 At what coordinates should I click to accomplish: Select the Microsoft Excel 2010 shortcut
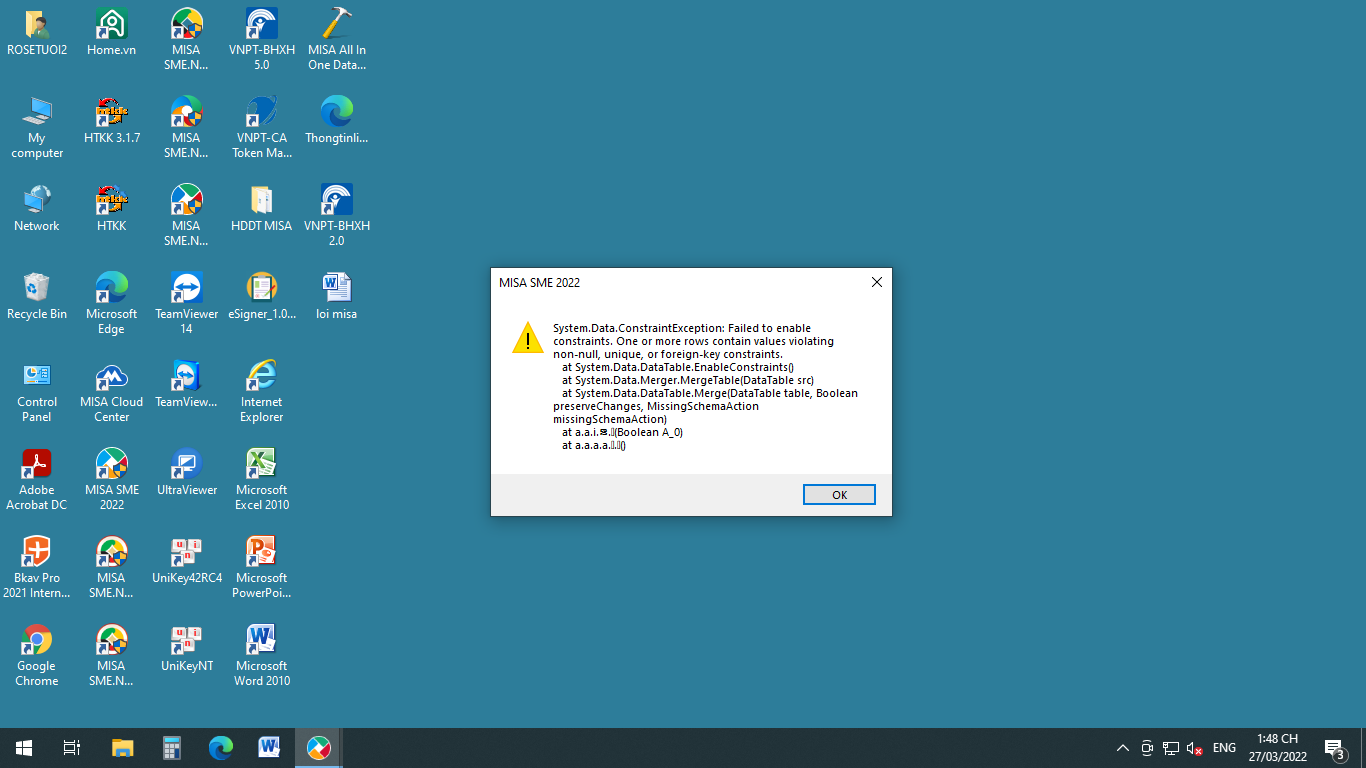262,480
